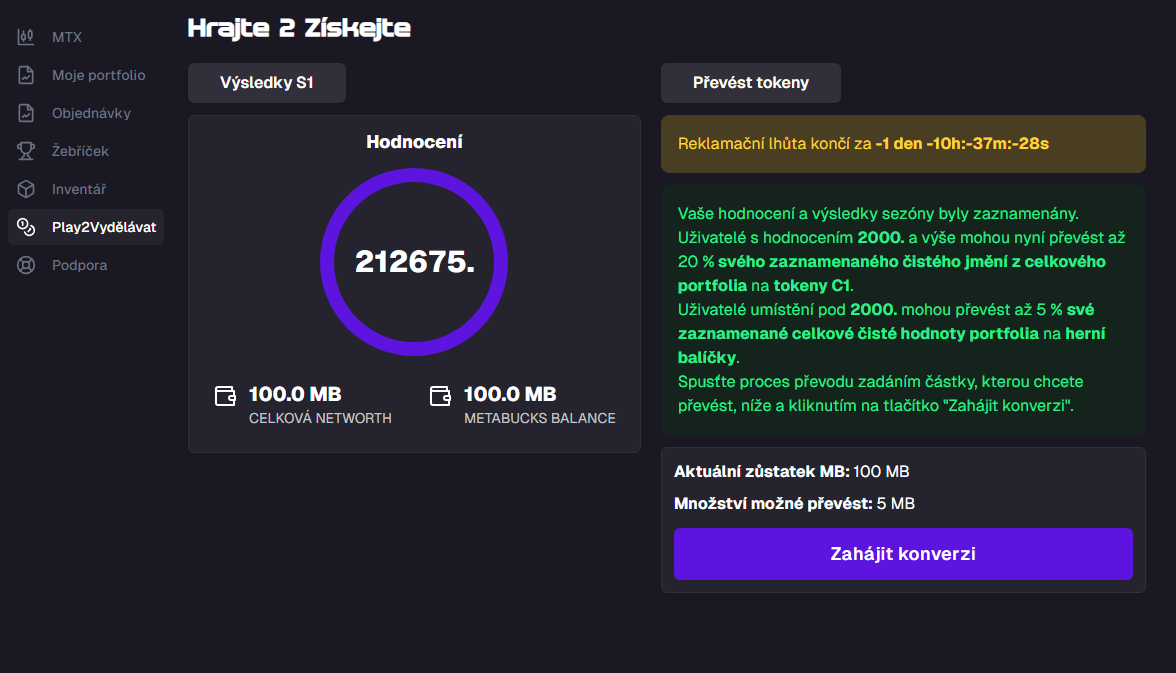Click the Aktuální zůstatek MB: 100 MB line
Screen dimensions: 1176x673
[791, 472]
